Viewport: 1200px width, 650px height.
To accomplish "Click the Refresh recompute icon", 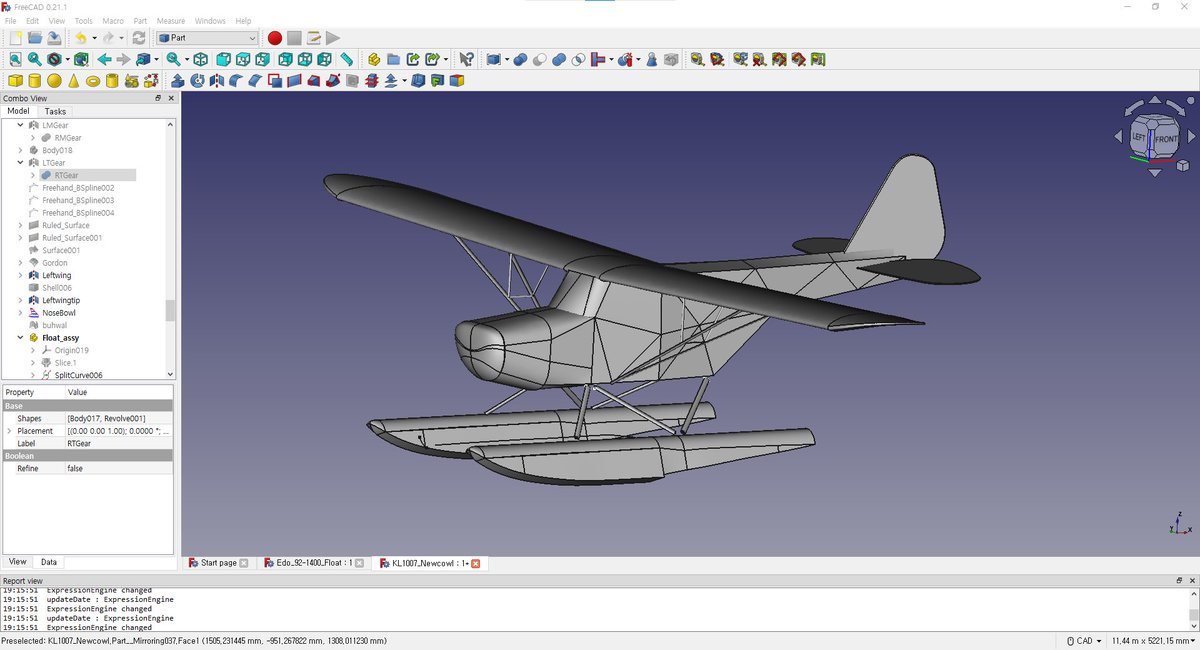I will click(x=139, y=38).
